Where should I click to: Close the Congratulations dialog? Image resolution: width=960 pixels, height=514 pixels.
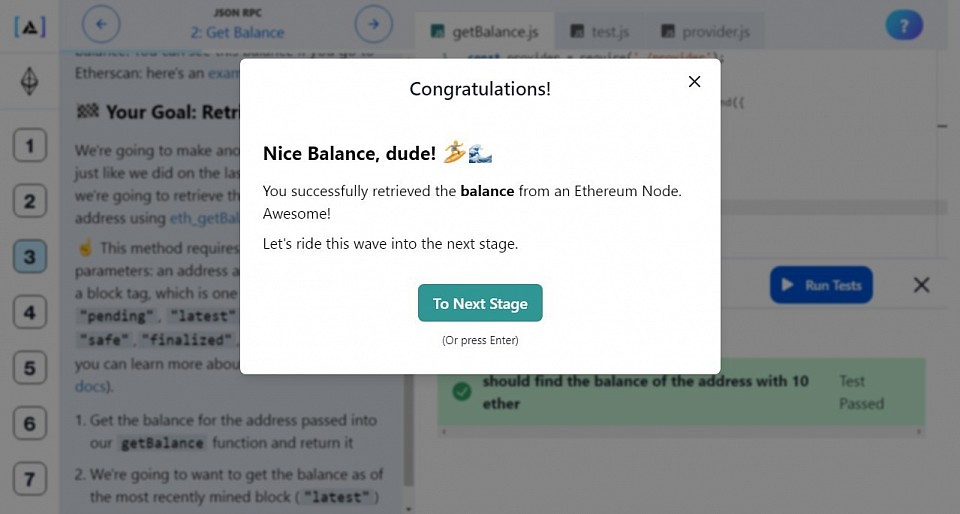click(x=694, y=81)
